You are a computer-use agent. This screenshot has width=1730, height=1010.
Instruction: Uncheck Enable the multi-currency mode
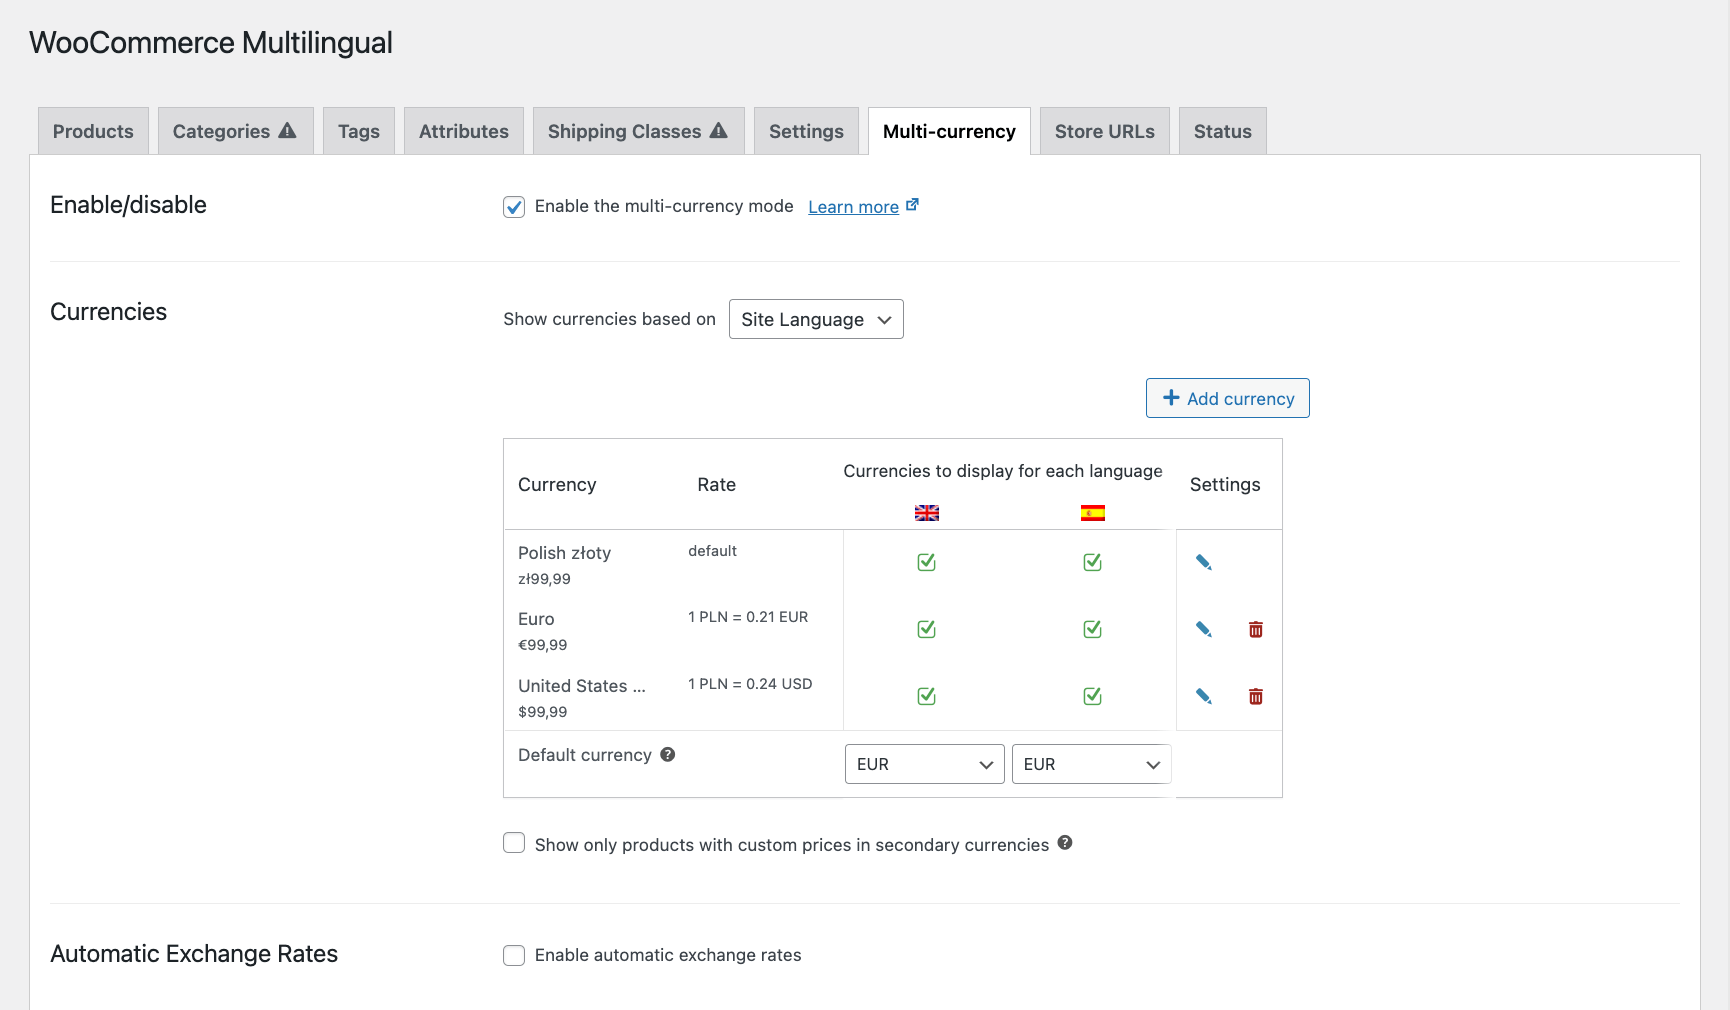click(x=514, y=207)
